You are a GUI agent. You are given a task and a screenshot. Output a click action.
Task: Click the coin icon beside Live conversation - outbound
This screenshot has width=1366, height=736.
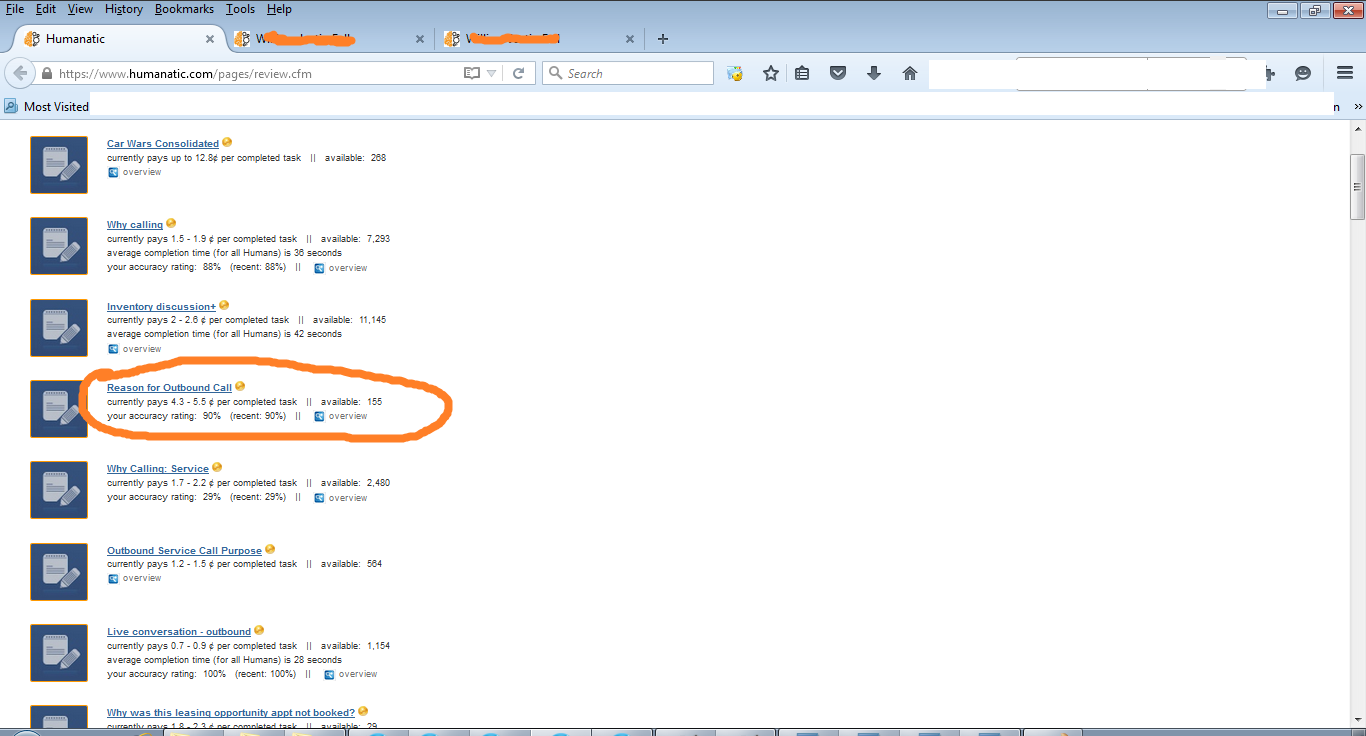[x=259, y=630]
